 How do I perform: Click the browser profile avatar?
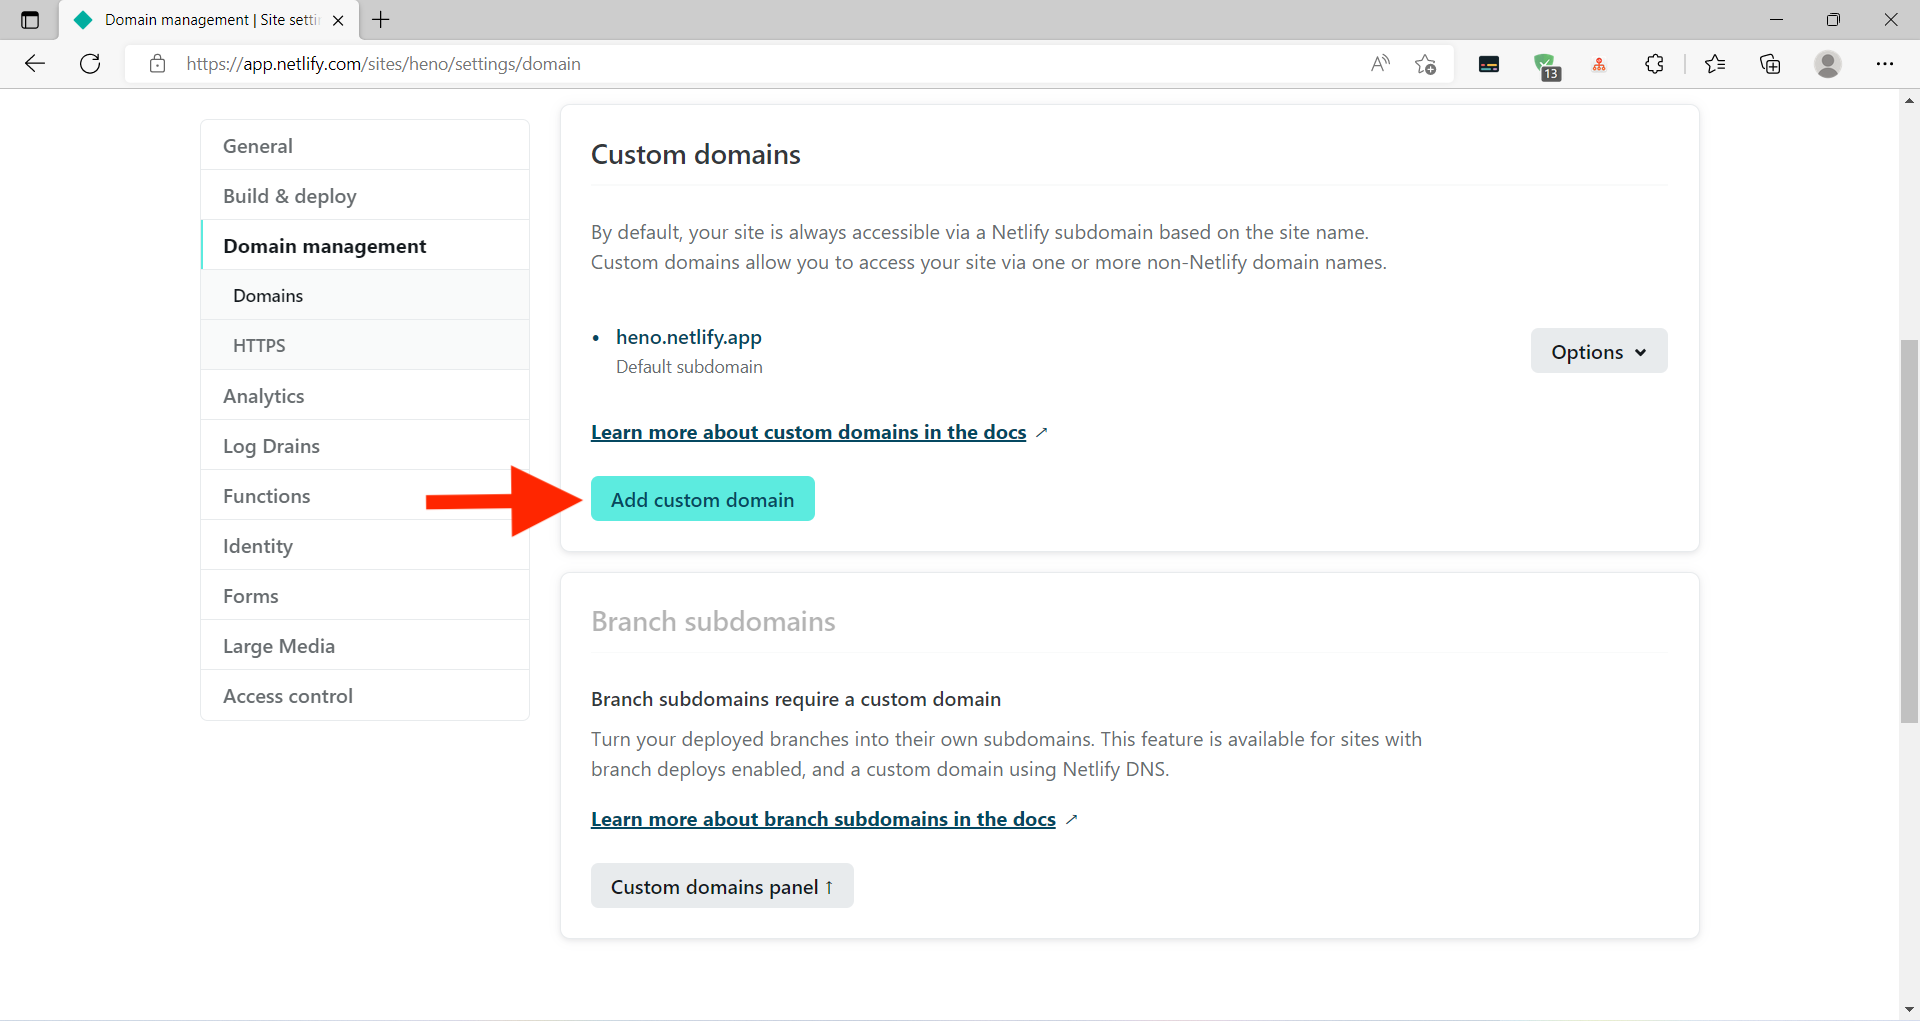[x=1828, y=63]
